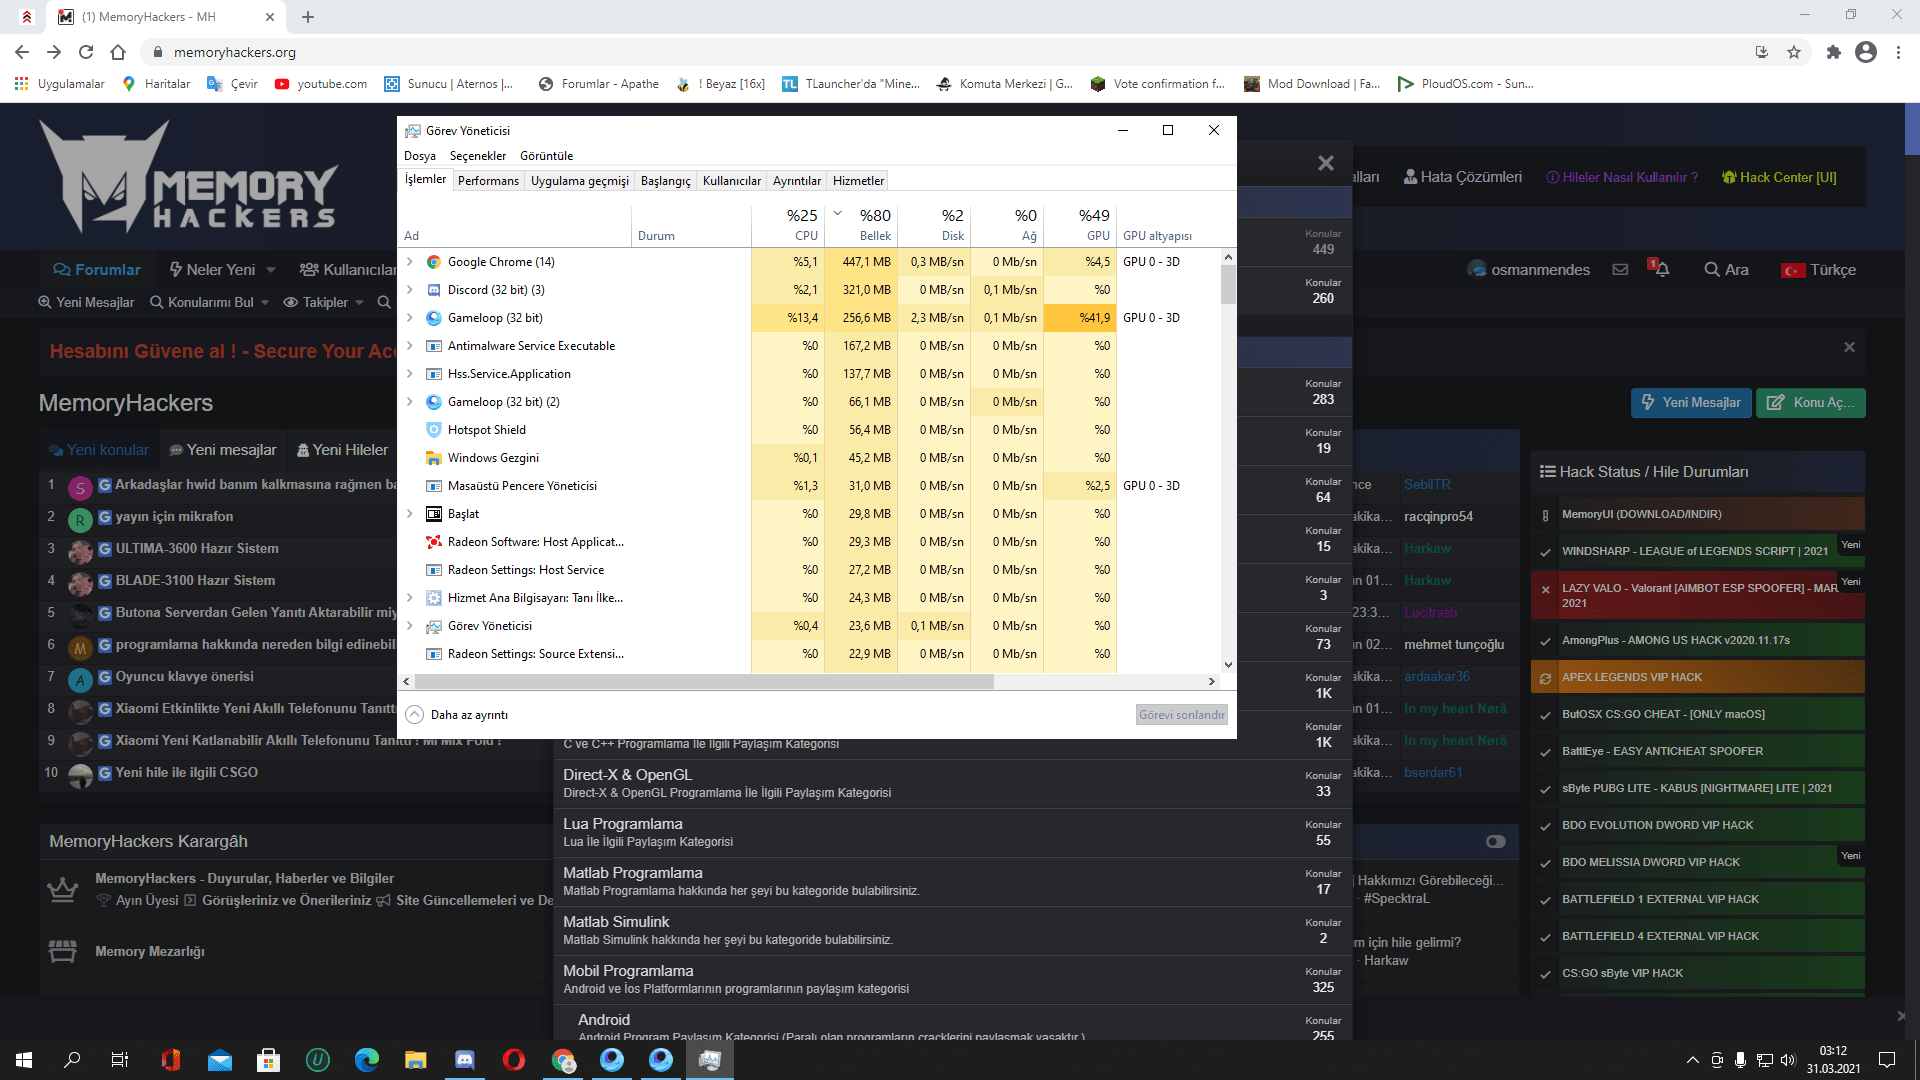The width and height of the screenshot is (1920, 1080).
Task: Open Task View on taskbar
Action: (x=120, y=1060)
